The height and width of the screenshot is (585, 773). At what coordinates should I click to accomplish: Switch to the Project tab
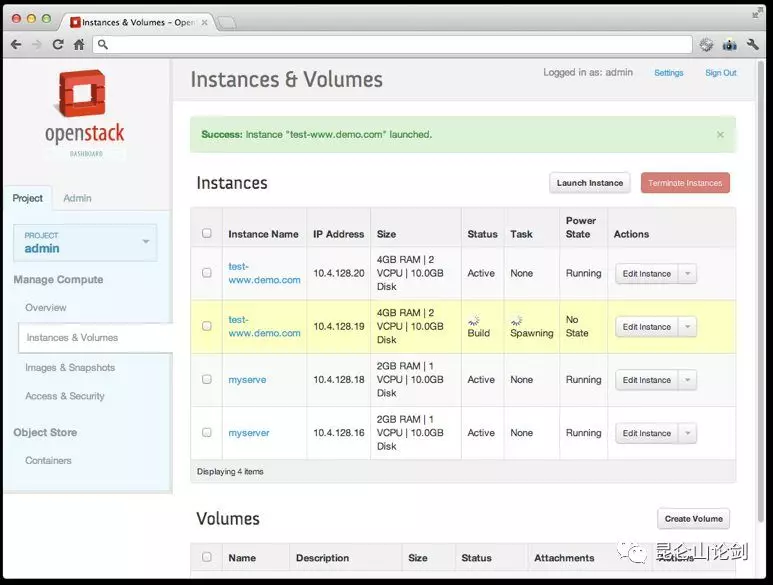pos(28,198)
